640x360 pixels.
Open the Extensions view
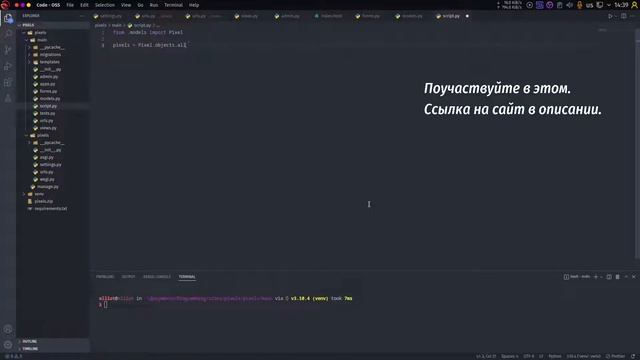point(8,82)
